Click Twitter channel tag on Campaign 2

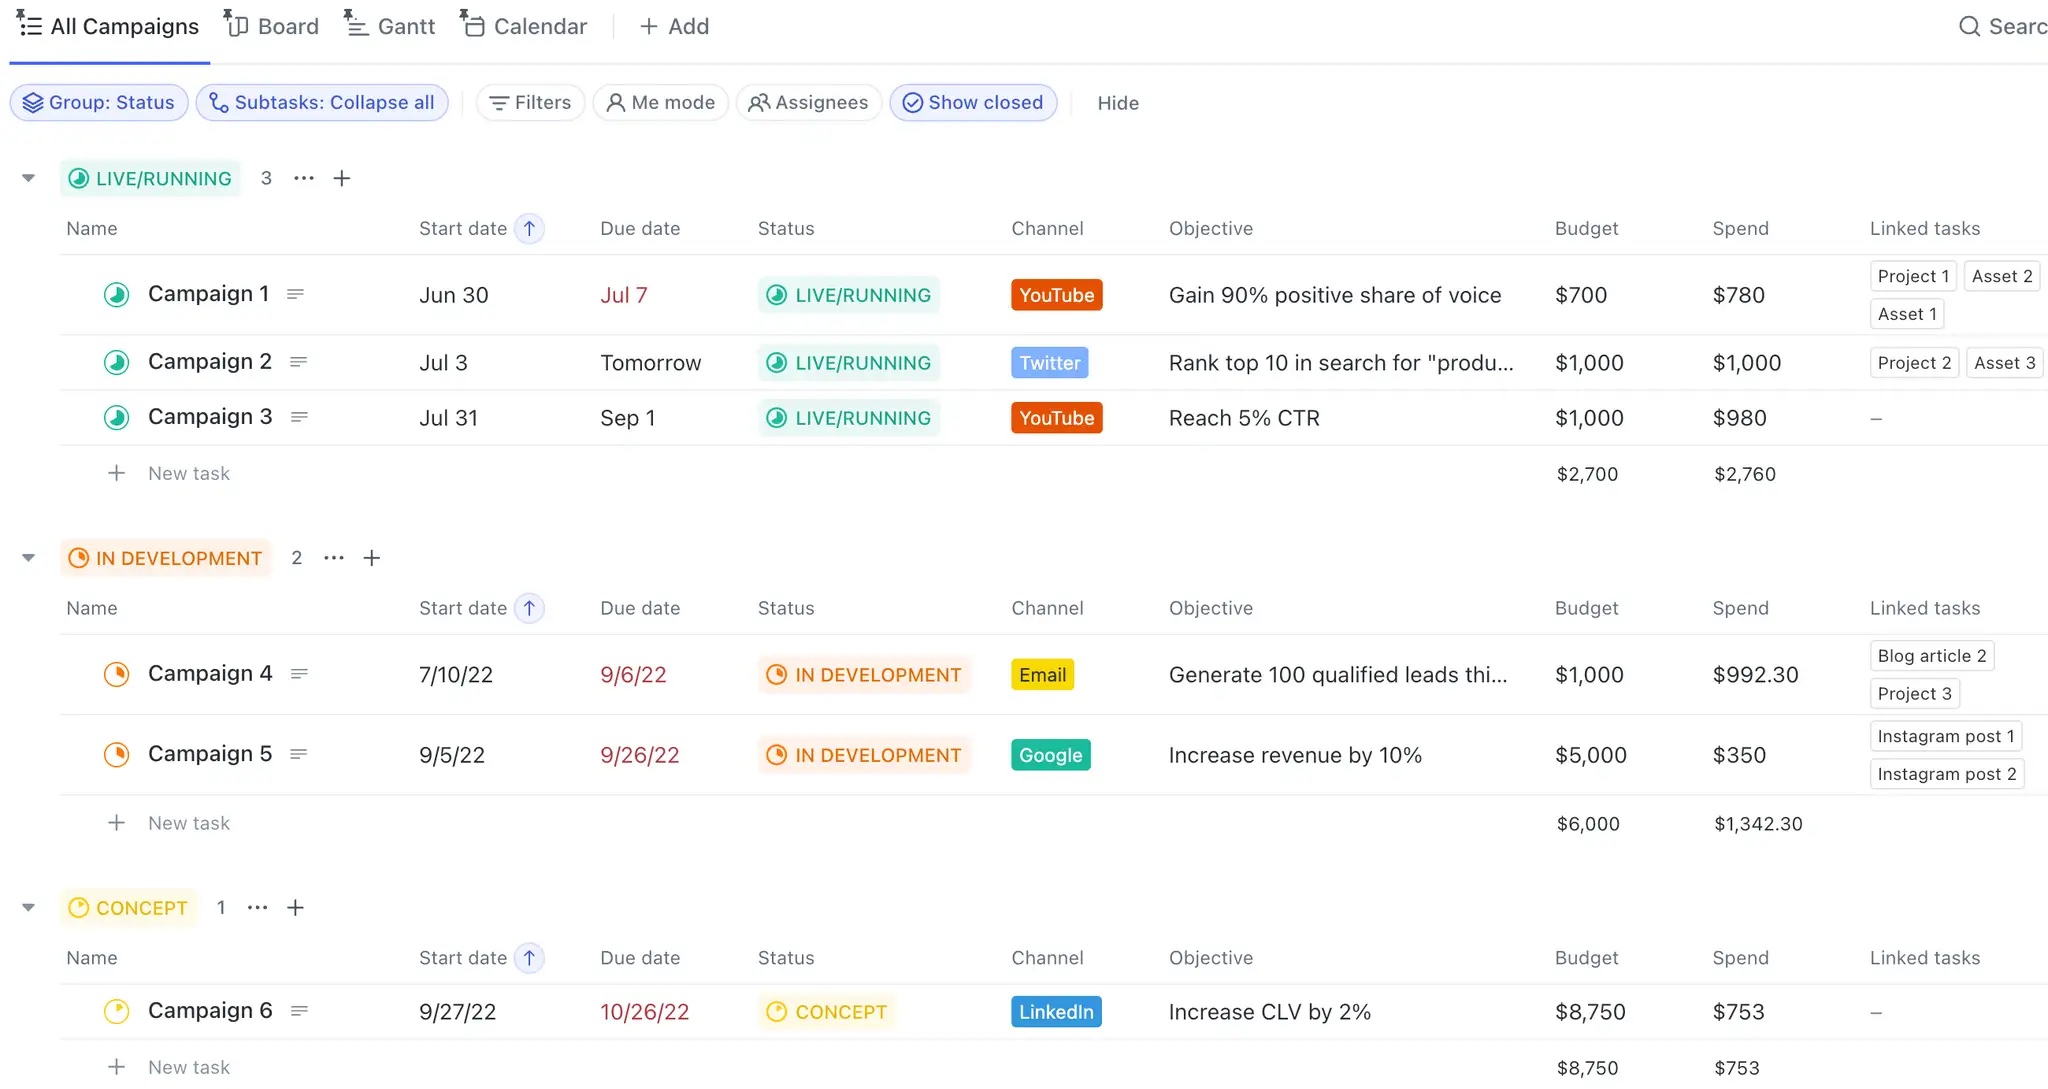(x=1050, y=363)
